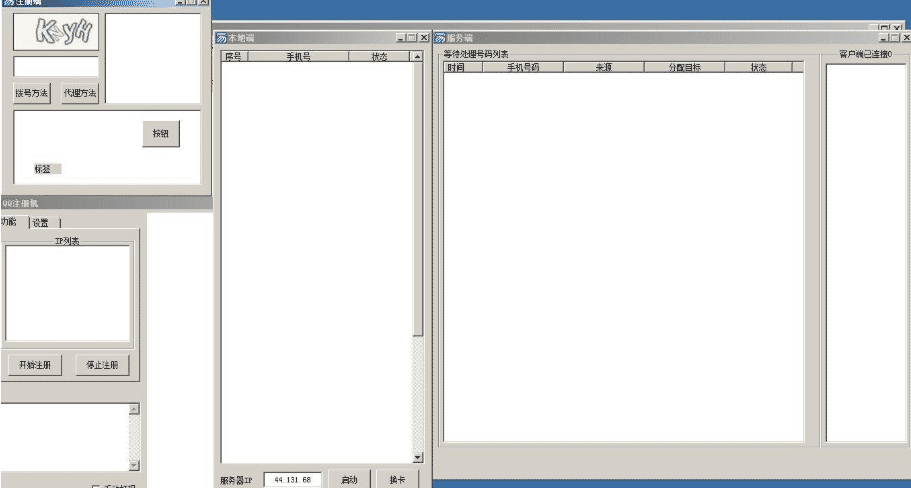The width and height of the screenshot is (911, 488).
Task: Click the 本地端 window title bar icon
Action: 221,38
